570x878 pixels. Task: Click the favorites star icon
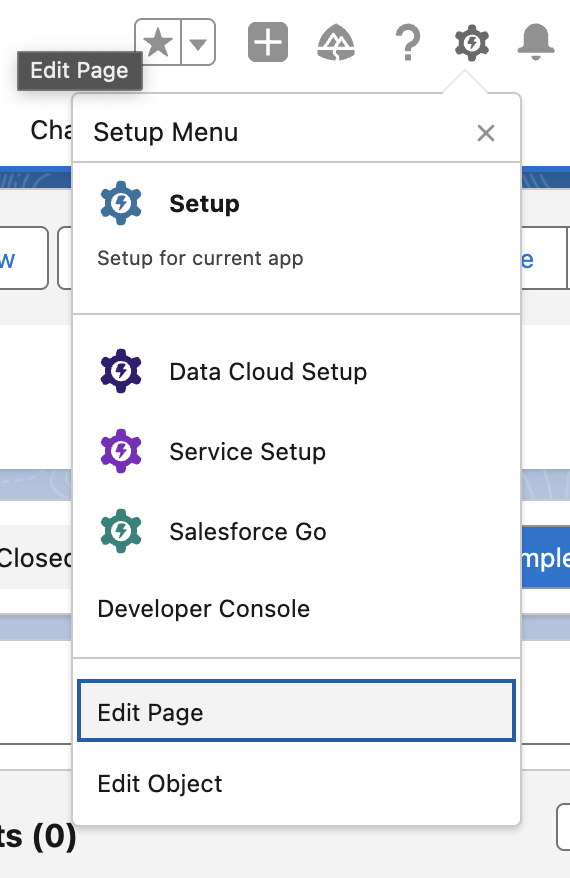[158, 43]
